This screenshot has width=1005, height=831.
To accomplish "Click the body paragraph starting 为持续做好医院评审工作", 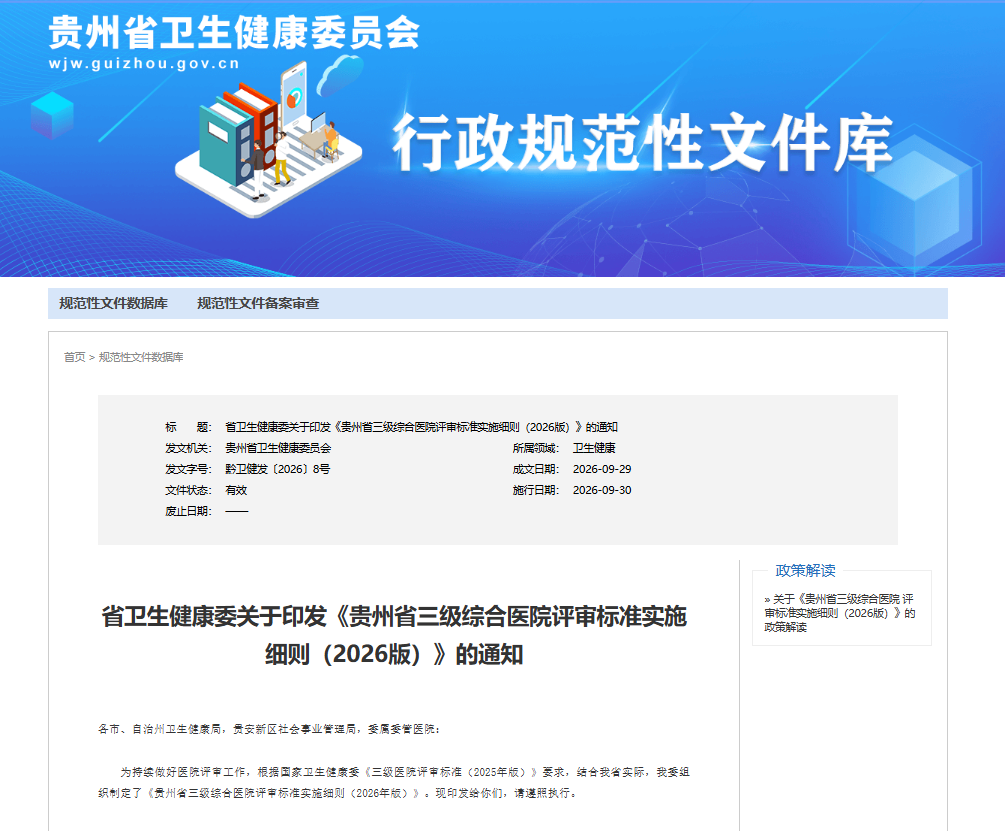I will click(394, 782).
